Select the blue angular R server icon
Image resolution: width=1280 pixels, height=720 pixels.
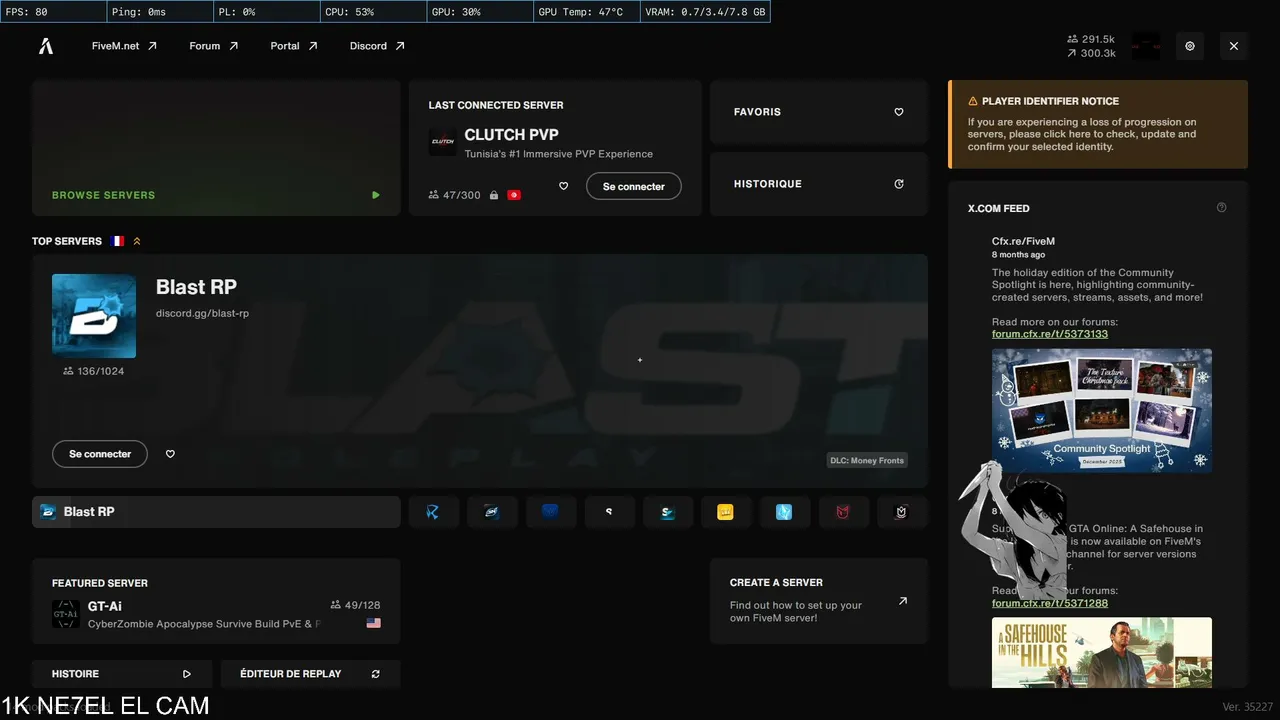tap(433, 512)
